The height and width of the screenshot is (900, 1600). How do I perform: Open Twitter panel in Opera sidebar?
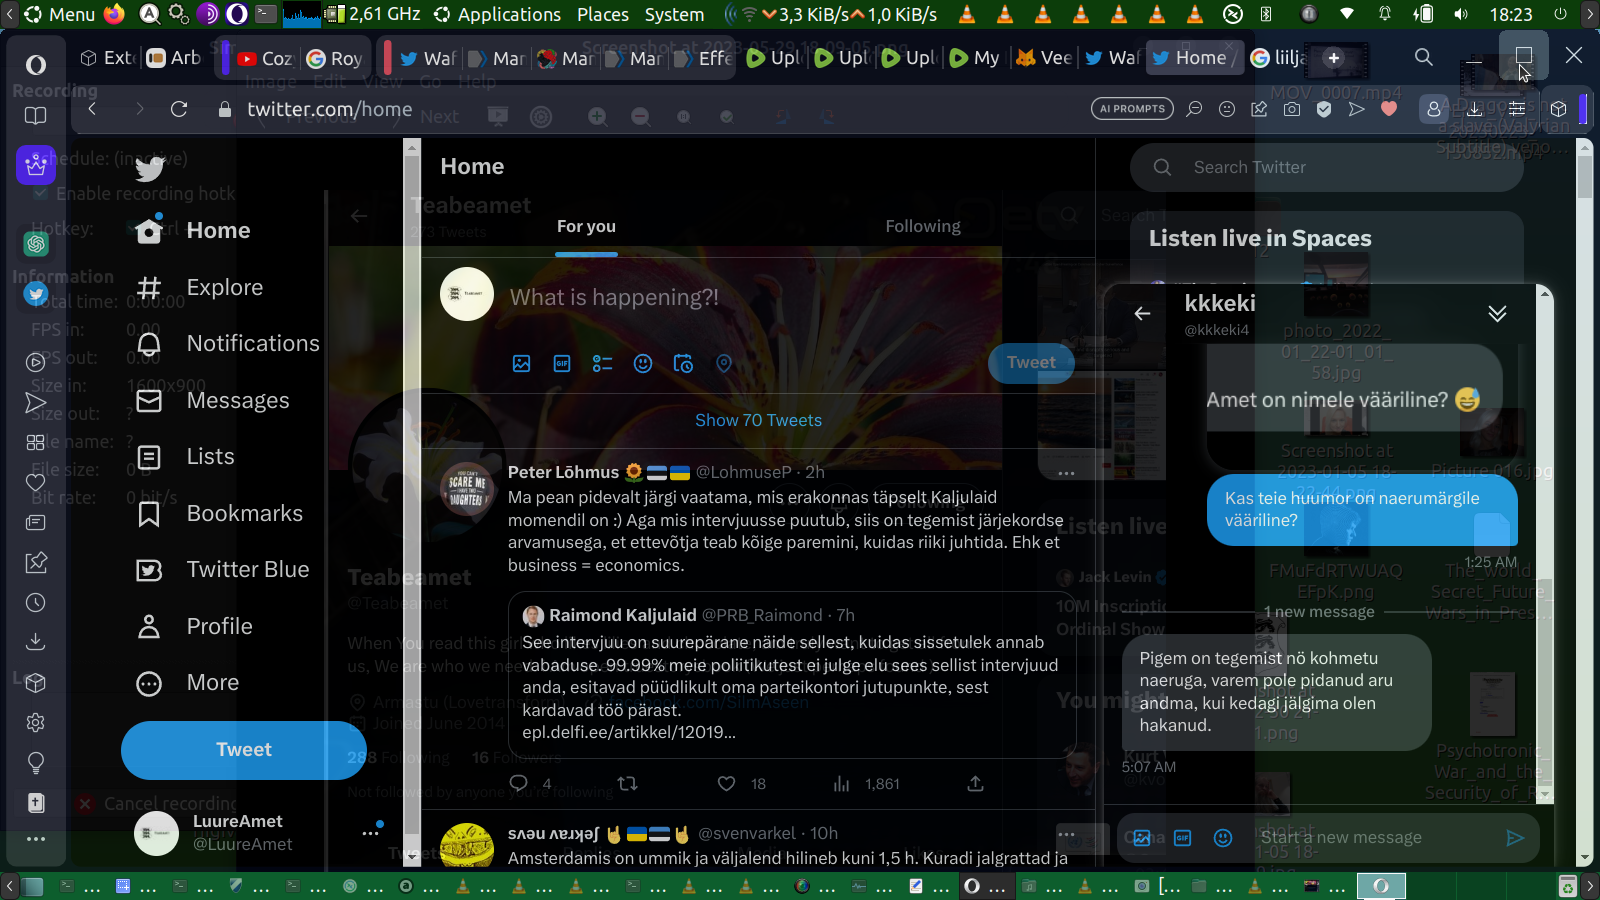[36, 294]
